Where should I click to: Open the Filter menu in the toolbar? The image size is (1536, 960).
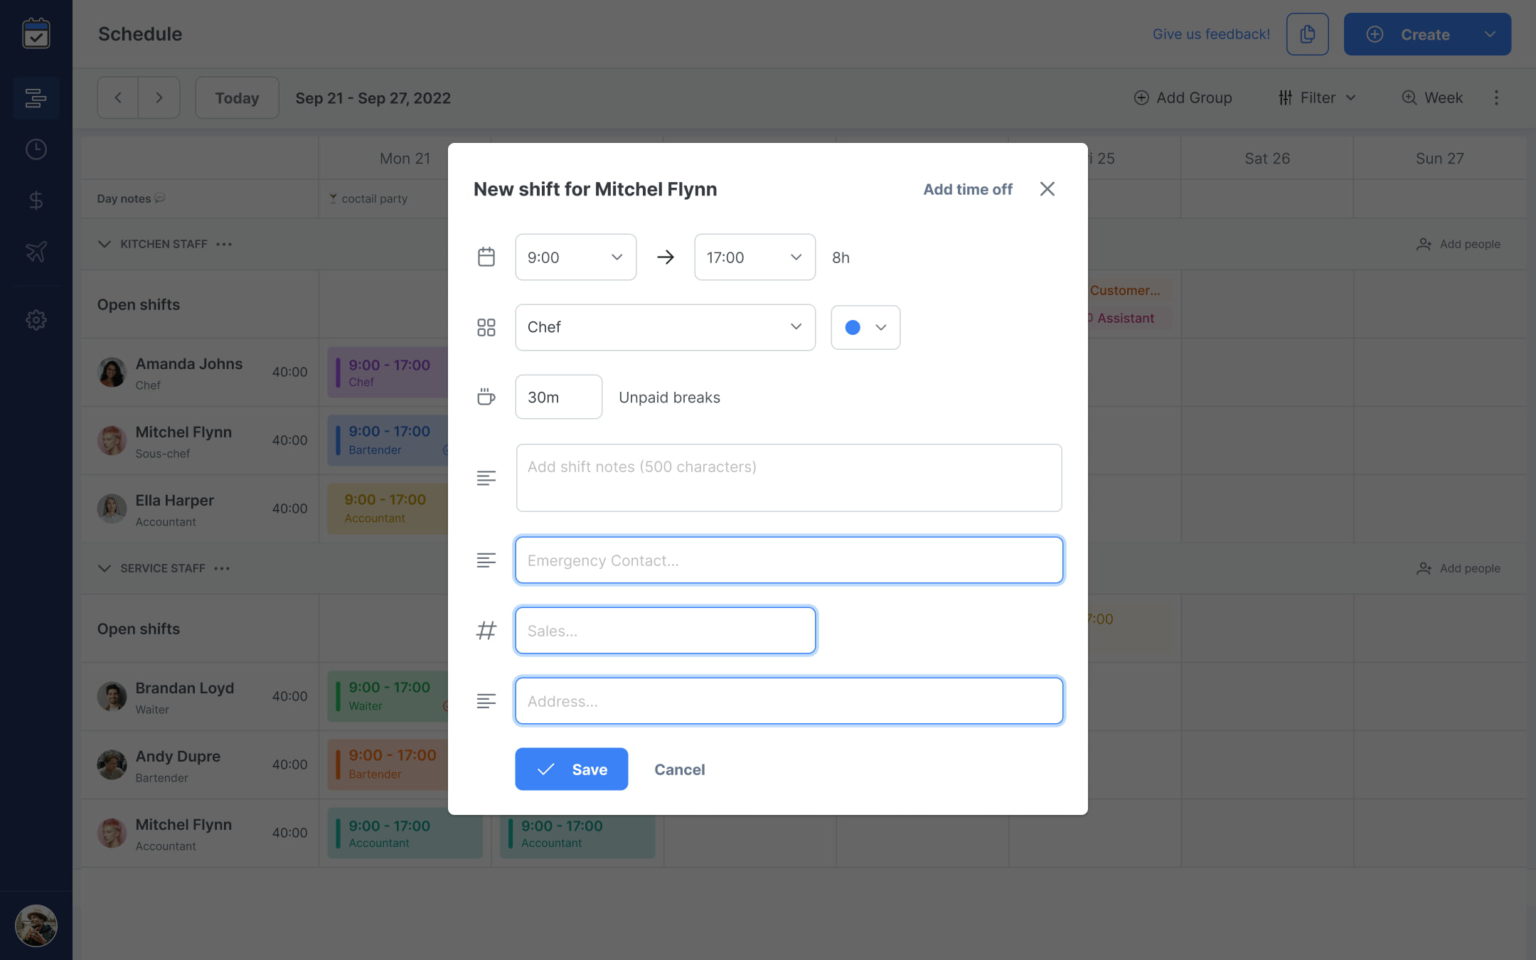(x=1316, y=97)
